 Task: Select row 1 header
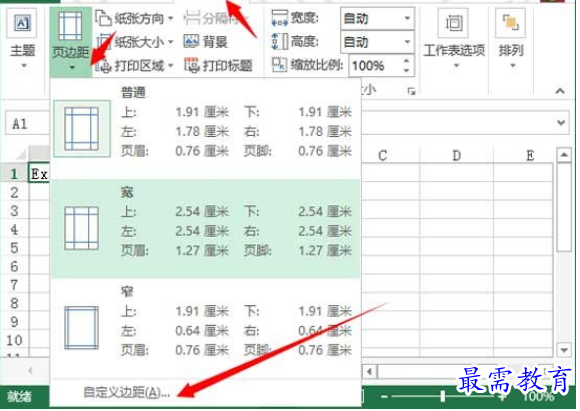pyautogui.click(x=14, y=173)
